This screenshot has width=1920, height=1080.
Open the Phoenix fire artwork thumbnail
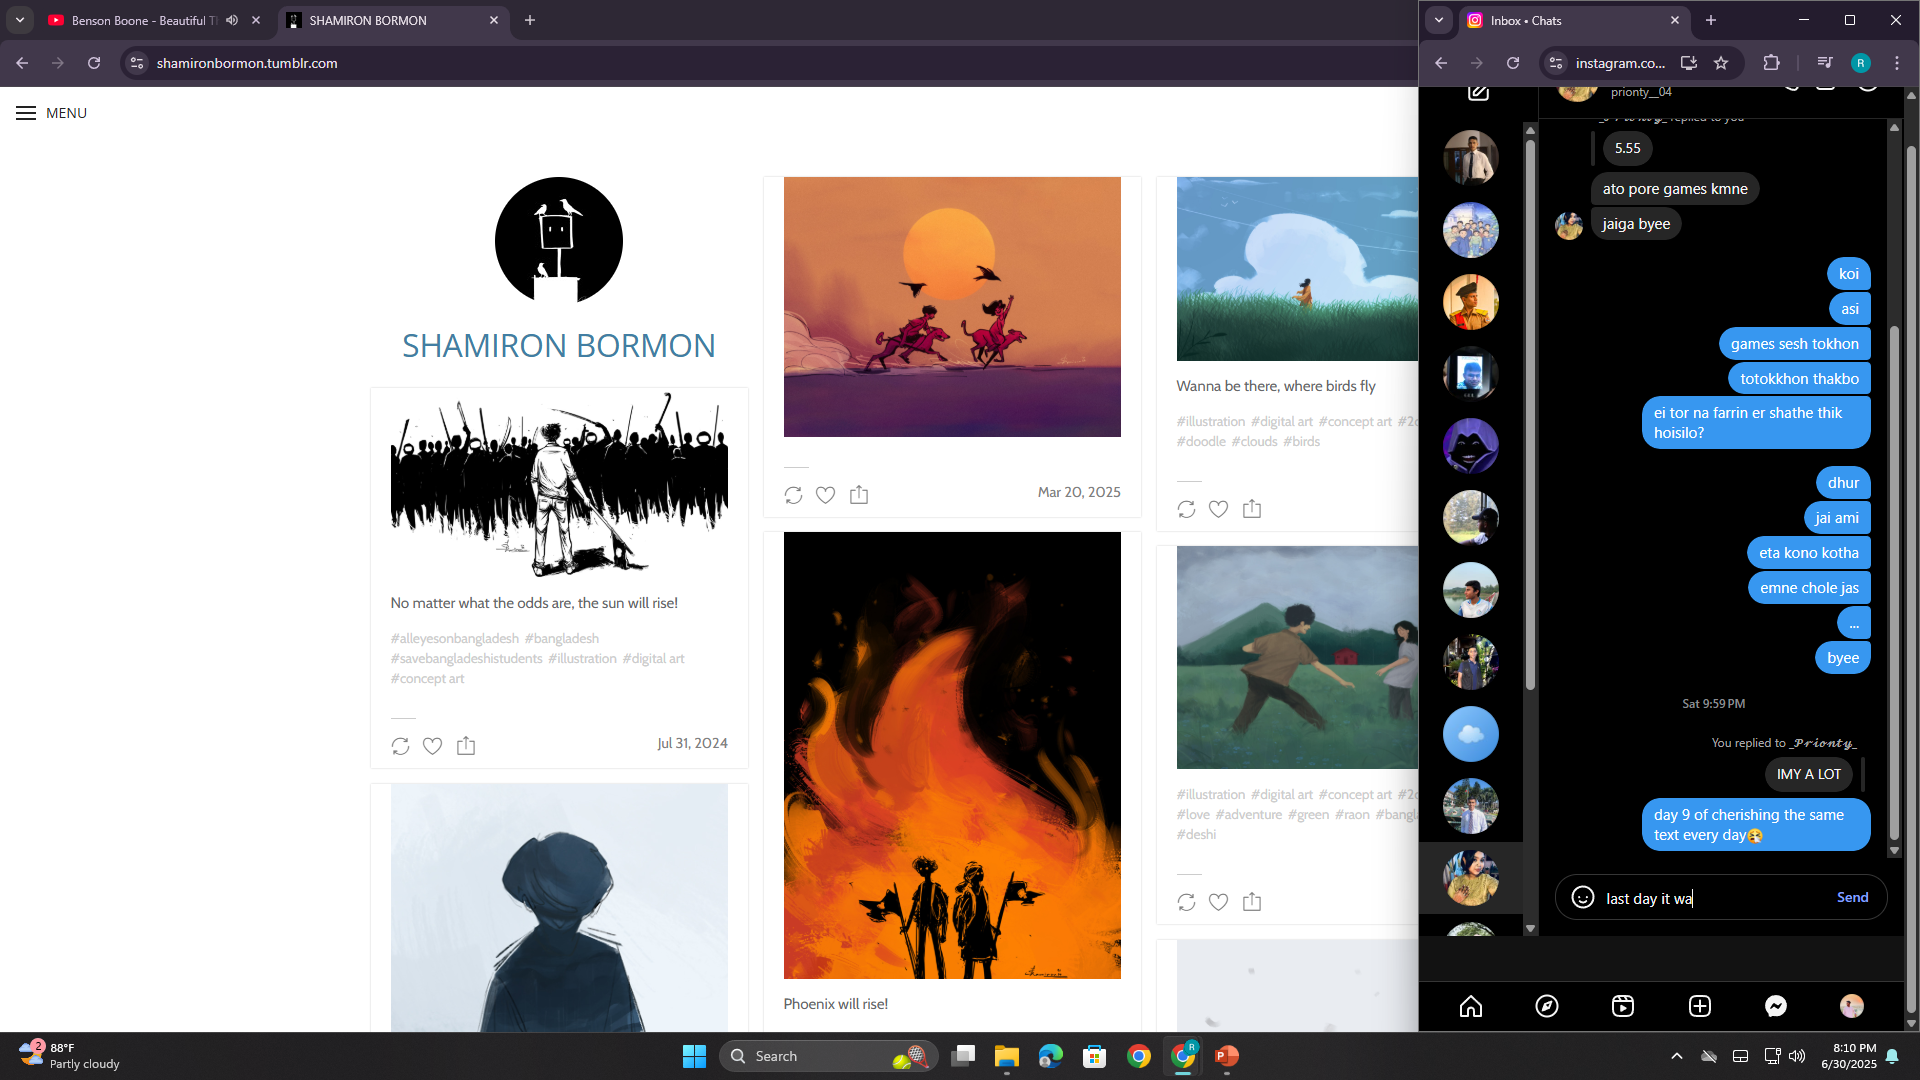tap(952, 755)
